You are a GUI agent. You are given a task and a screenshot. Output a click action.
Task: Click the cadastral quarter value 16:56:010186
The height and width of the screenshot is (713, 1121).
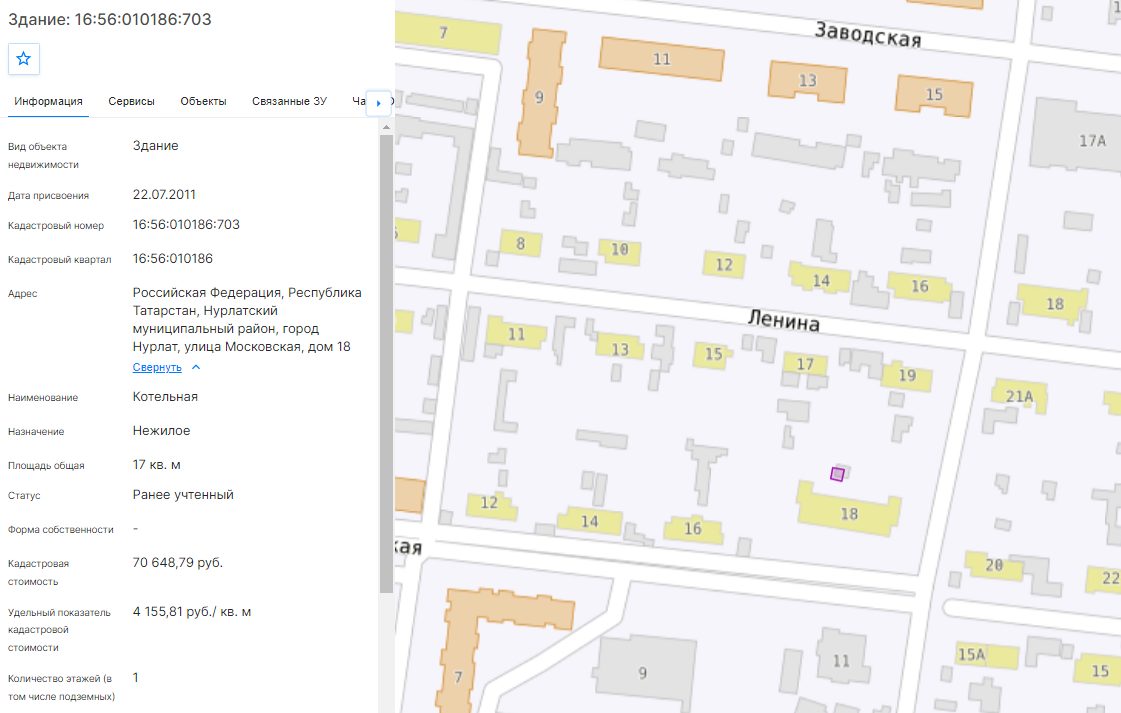coord(172,259)
